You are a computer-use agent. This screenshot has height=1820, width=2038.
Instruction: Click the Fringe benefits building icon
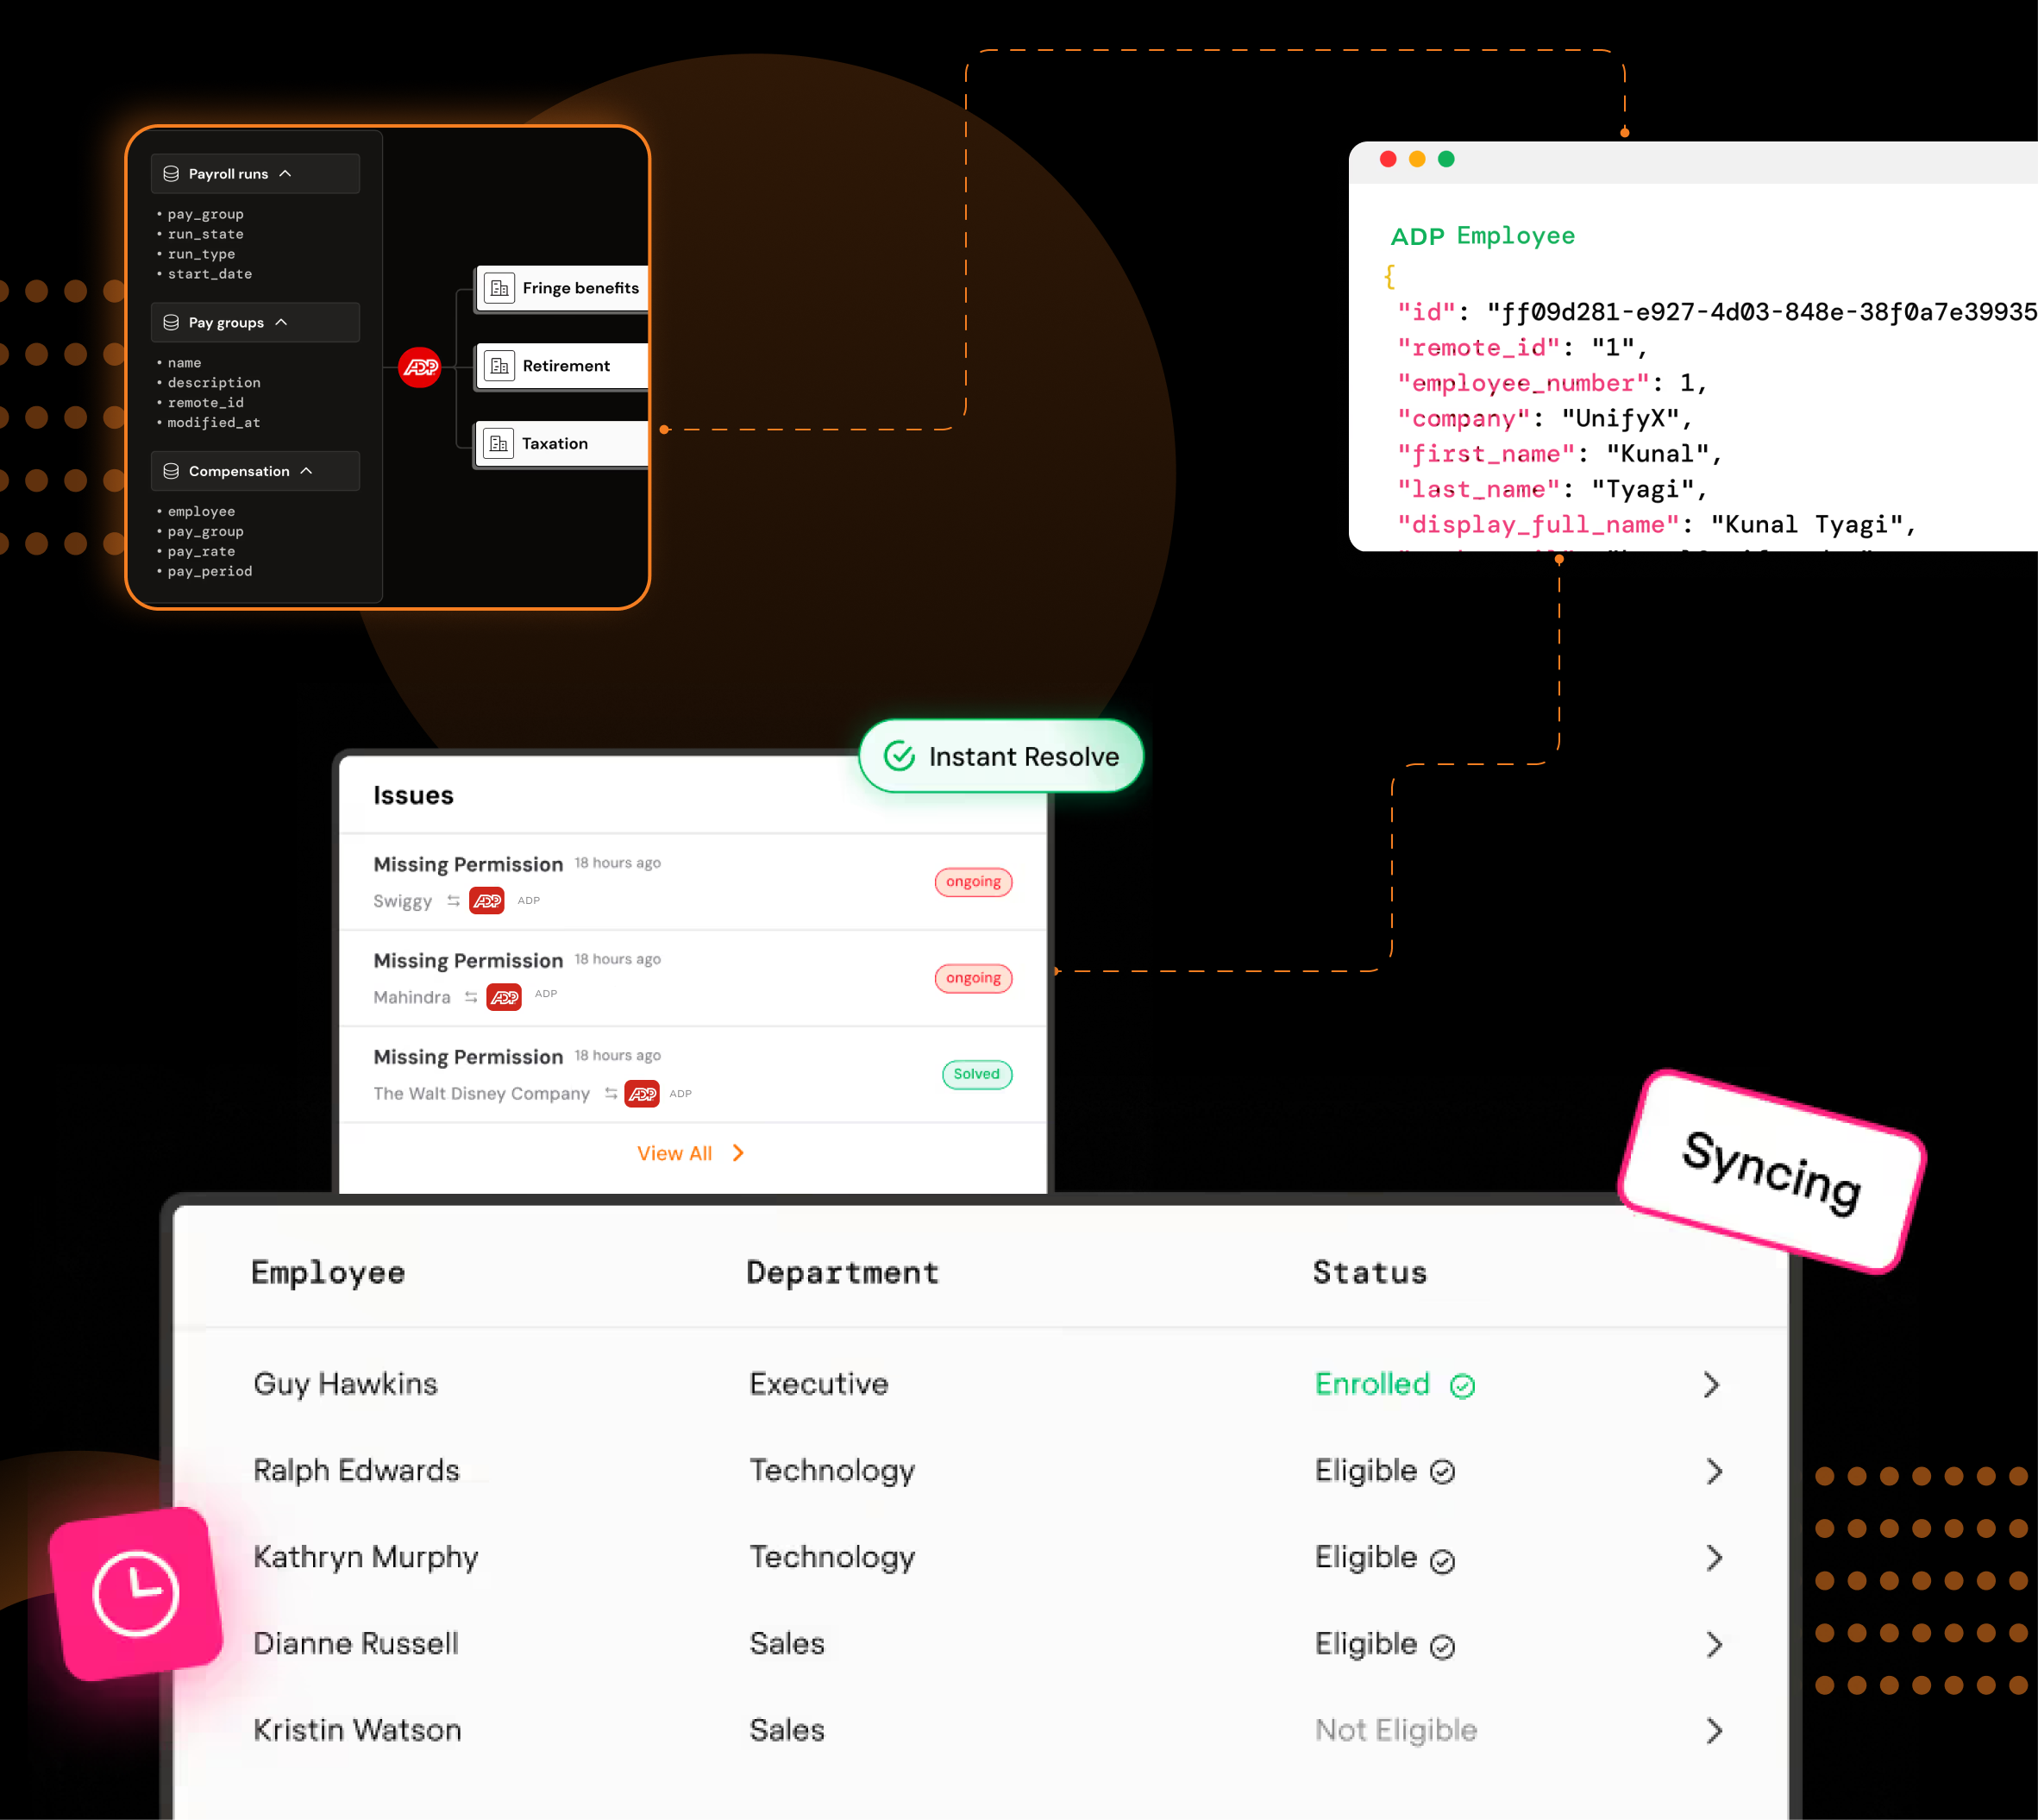click(x=499, y=288)
